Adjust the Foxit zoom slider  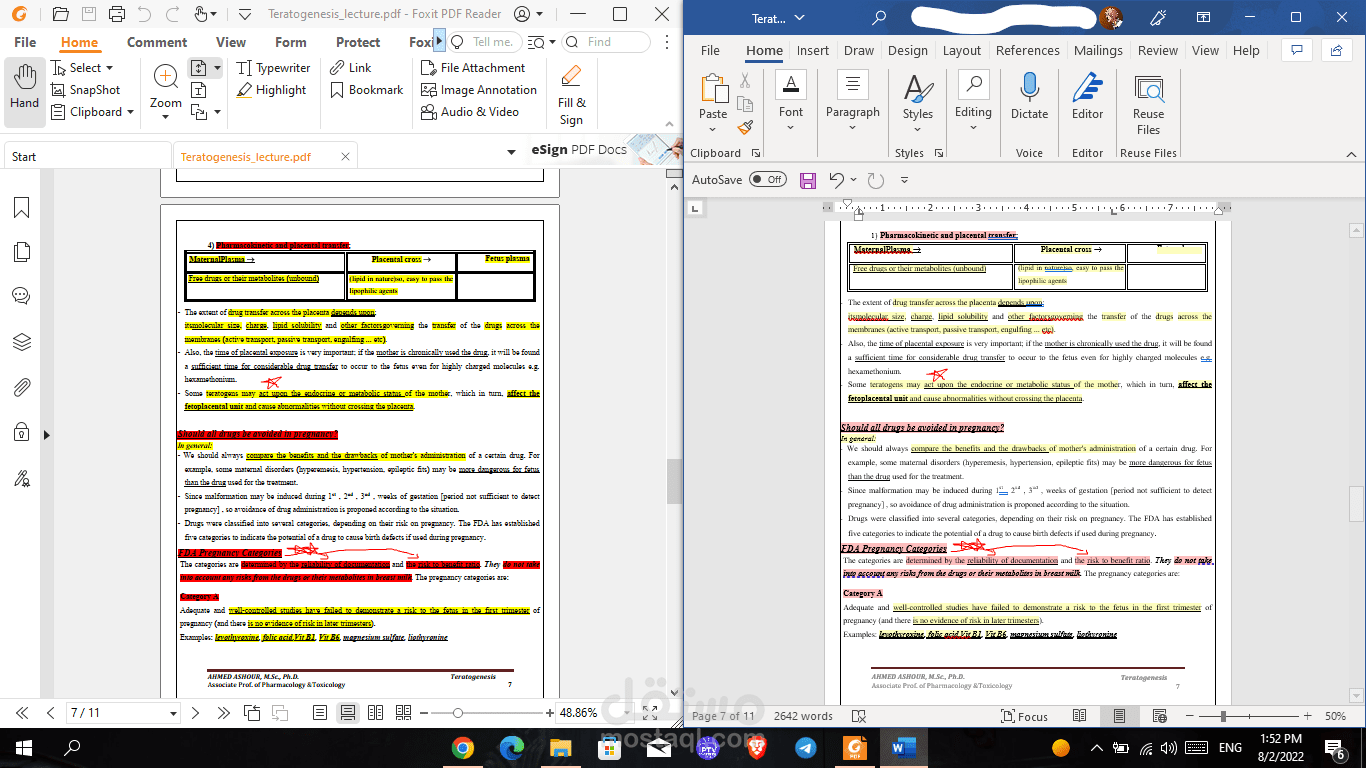458,713
